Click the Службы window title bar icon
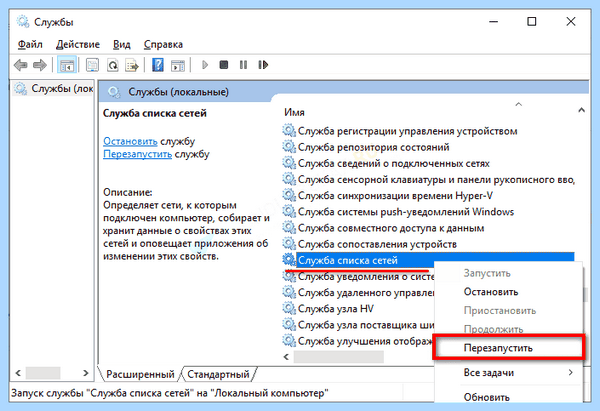Screen dimensions: 600x411 (23, 21)
